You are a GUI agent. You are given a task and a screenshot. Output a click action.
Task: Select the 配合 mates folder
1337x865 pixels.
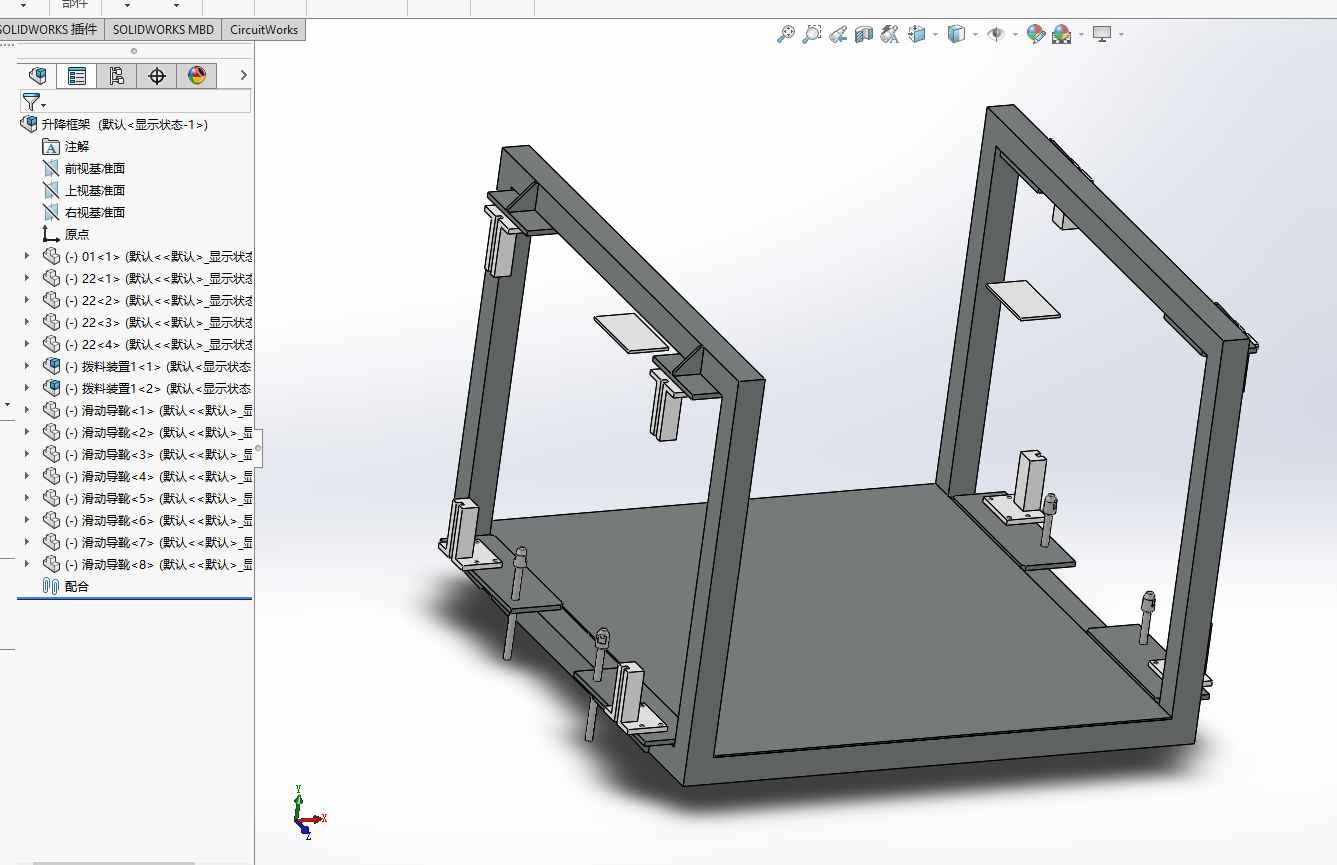coord(66,587)
